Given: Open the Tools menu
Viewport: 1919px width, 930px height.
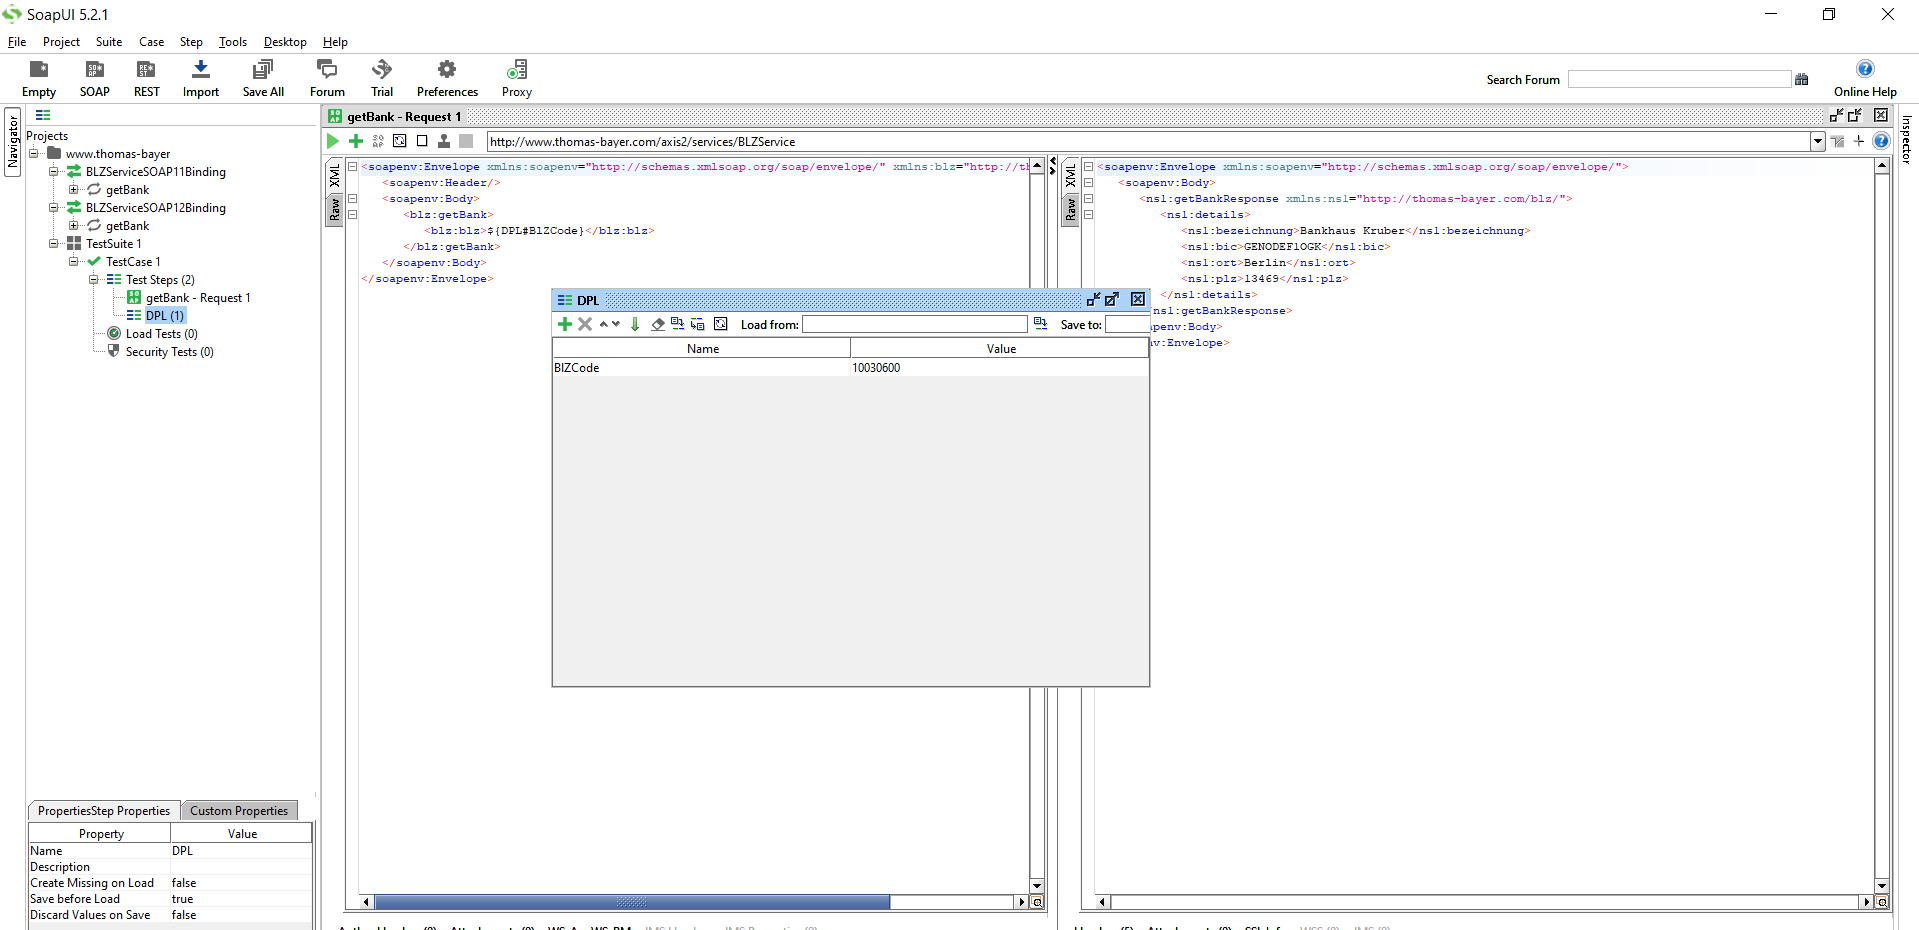Looking at the screenshot, I should coord(233,42).
